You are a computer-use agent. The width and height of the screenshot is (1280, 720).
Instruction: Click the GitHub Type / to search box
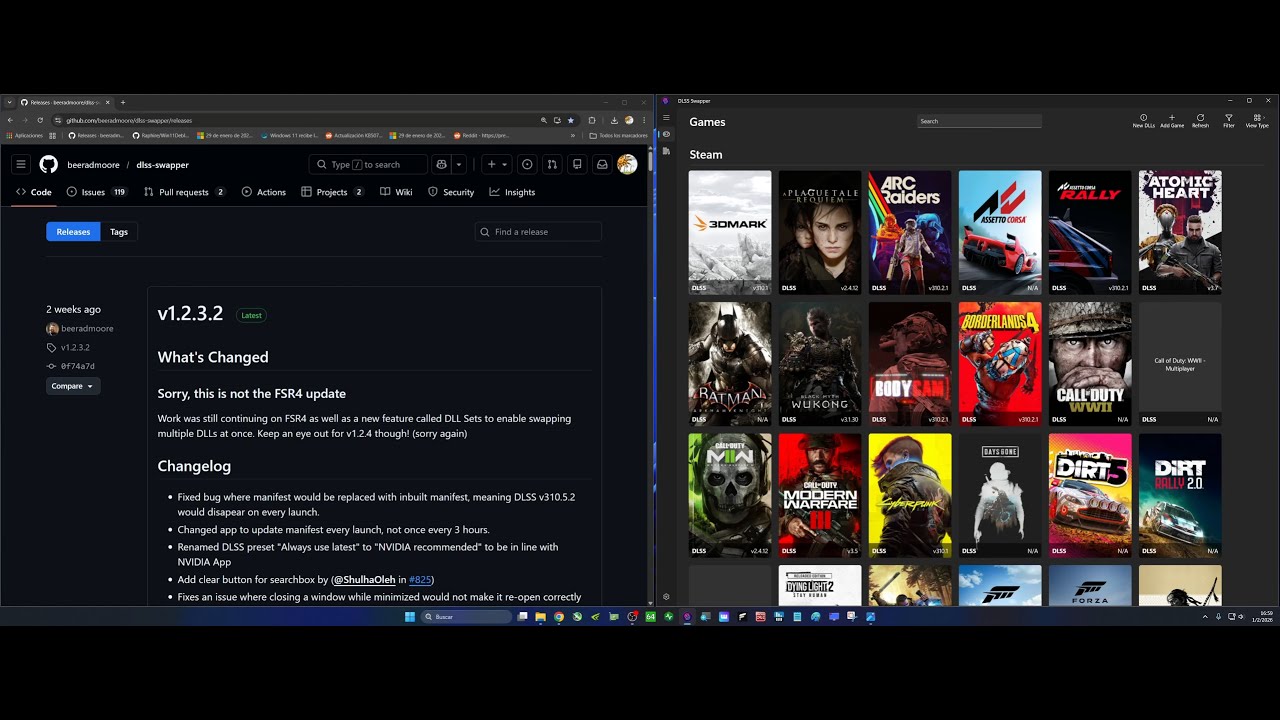(x=368, y=164)
